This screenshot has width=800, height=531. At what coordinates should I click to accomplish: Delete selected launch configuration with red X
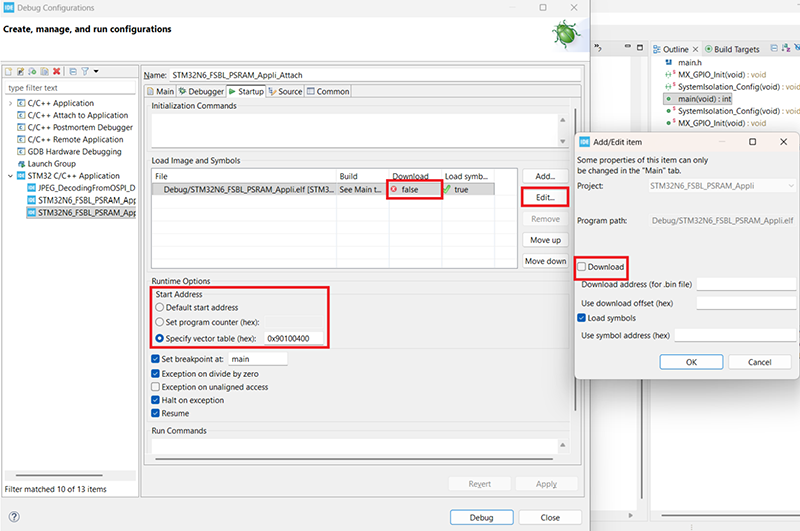(x=57, y=72)
